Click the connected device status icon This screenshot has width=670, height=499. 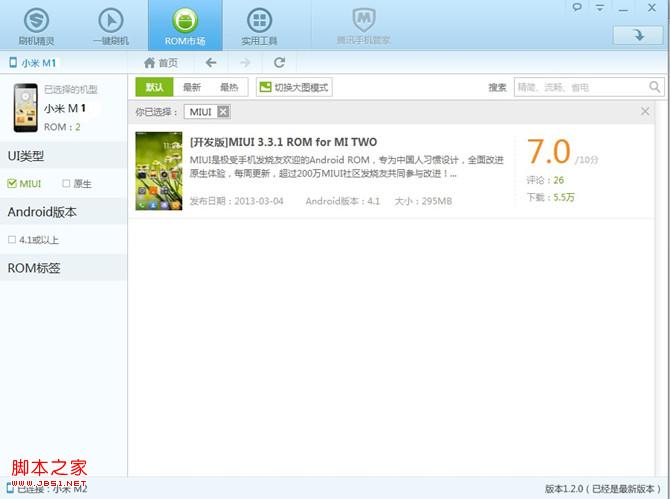[x=10, y=487]
